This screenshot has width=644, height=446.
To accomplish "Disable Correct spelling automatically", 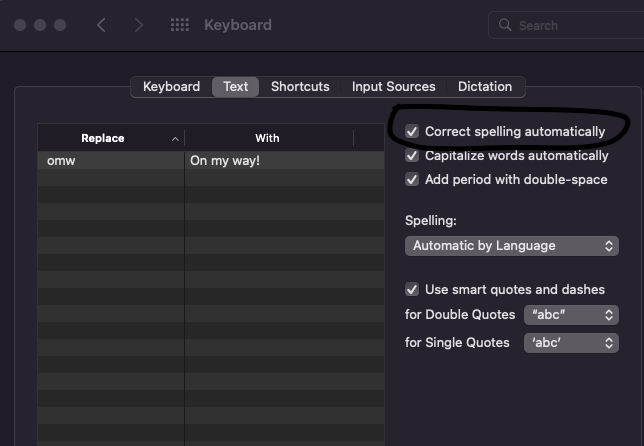I will [x=412, y=131].
